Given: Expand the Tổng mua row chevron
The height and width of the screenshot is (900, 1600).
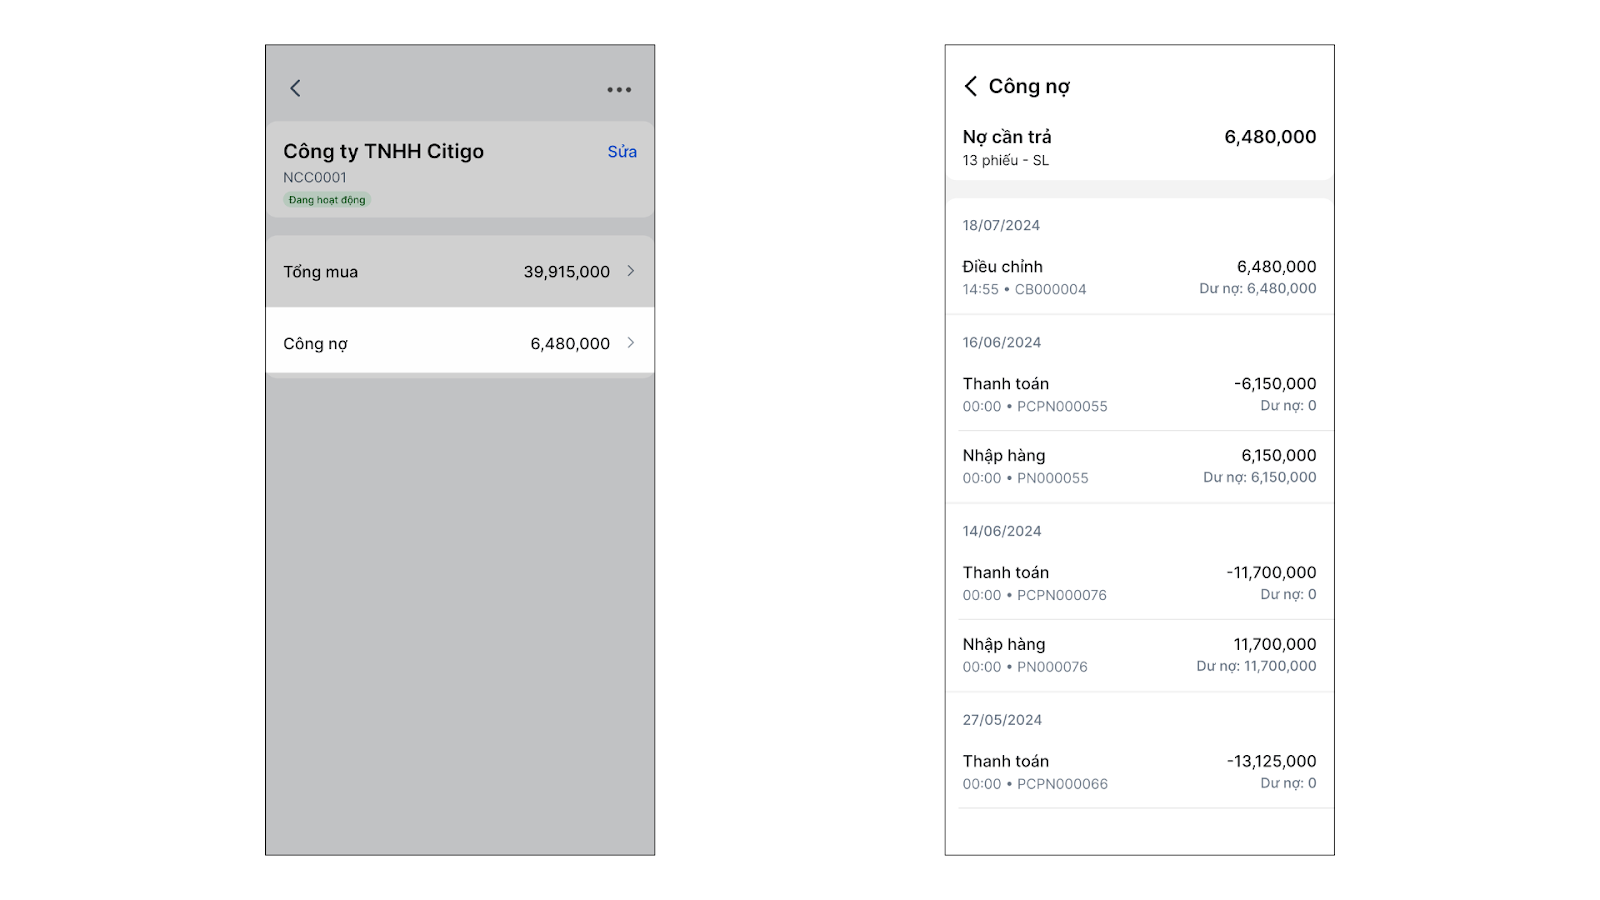Looking at the screenshot, I should [631, 271].
